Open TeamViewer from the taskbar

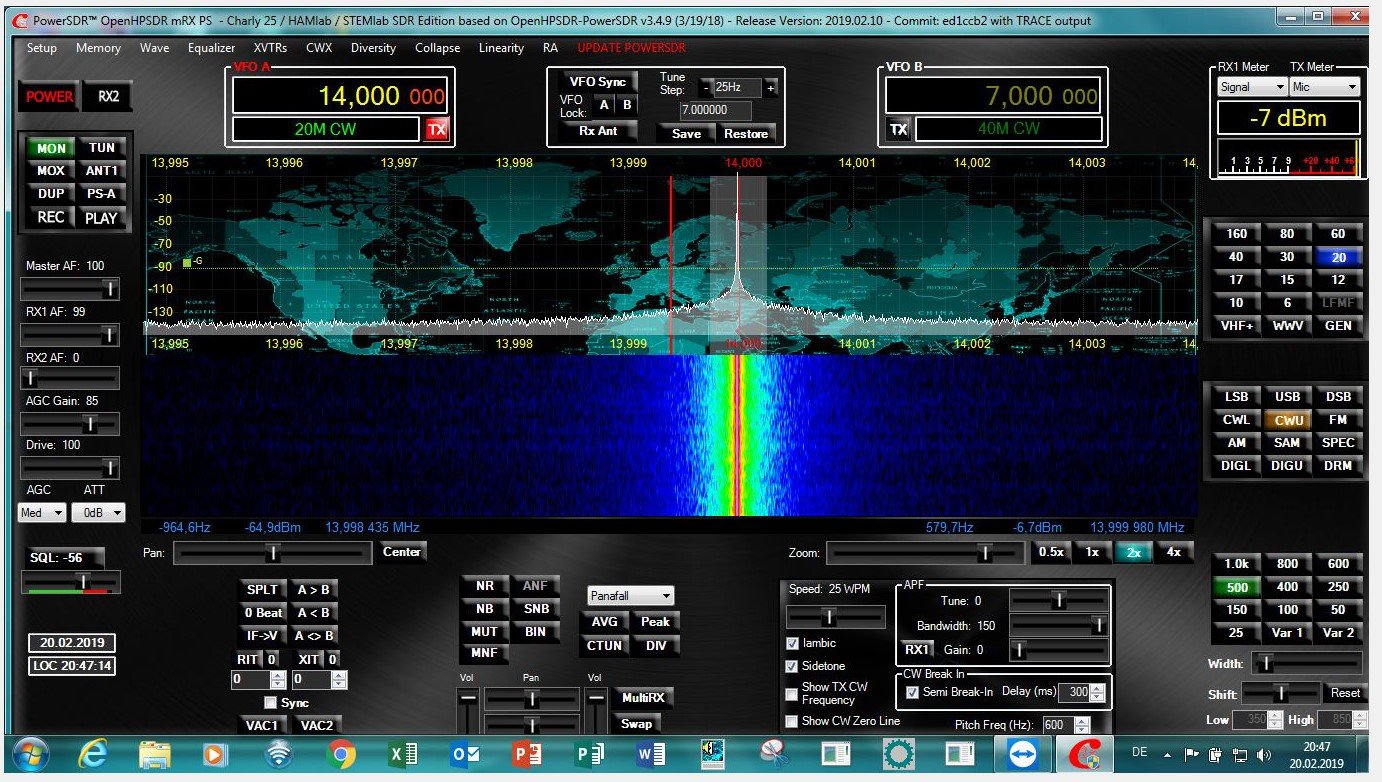(x=1022, y=755)
